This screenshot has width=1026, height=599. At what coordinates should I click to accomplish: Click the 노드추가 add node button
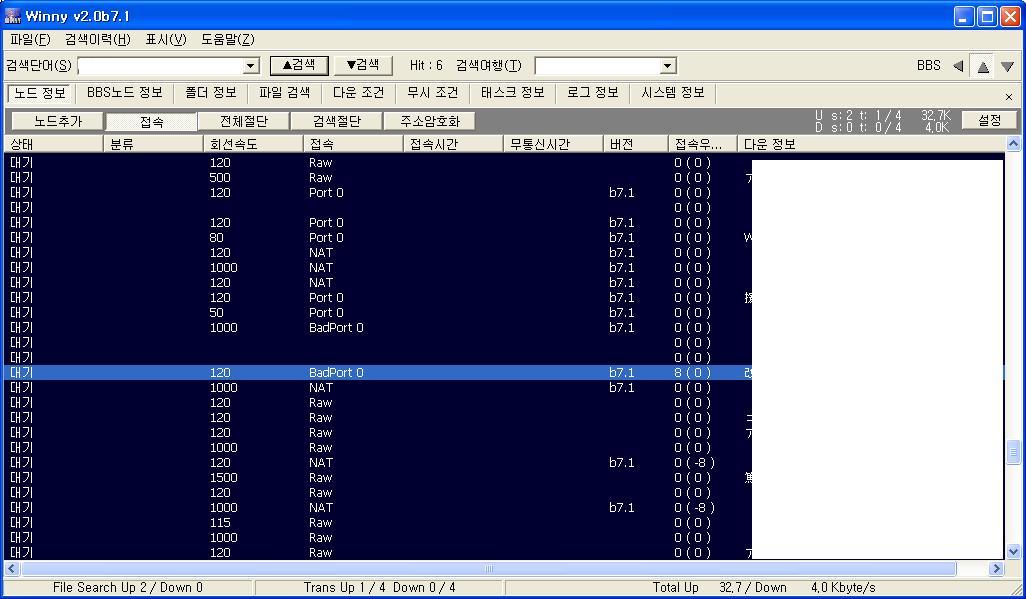tap(58, 121)
